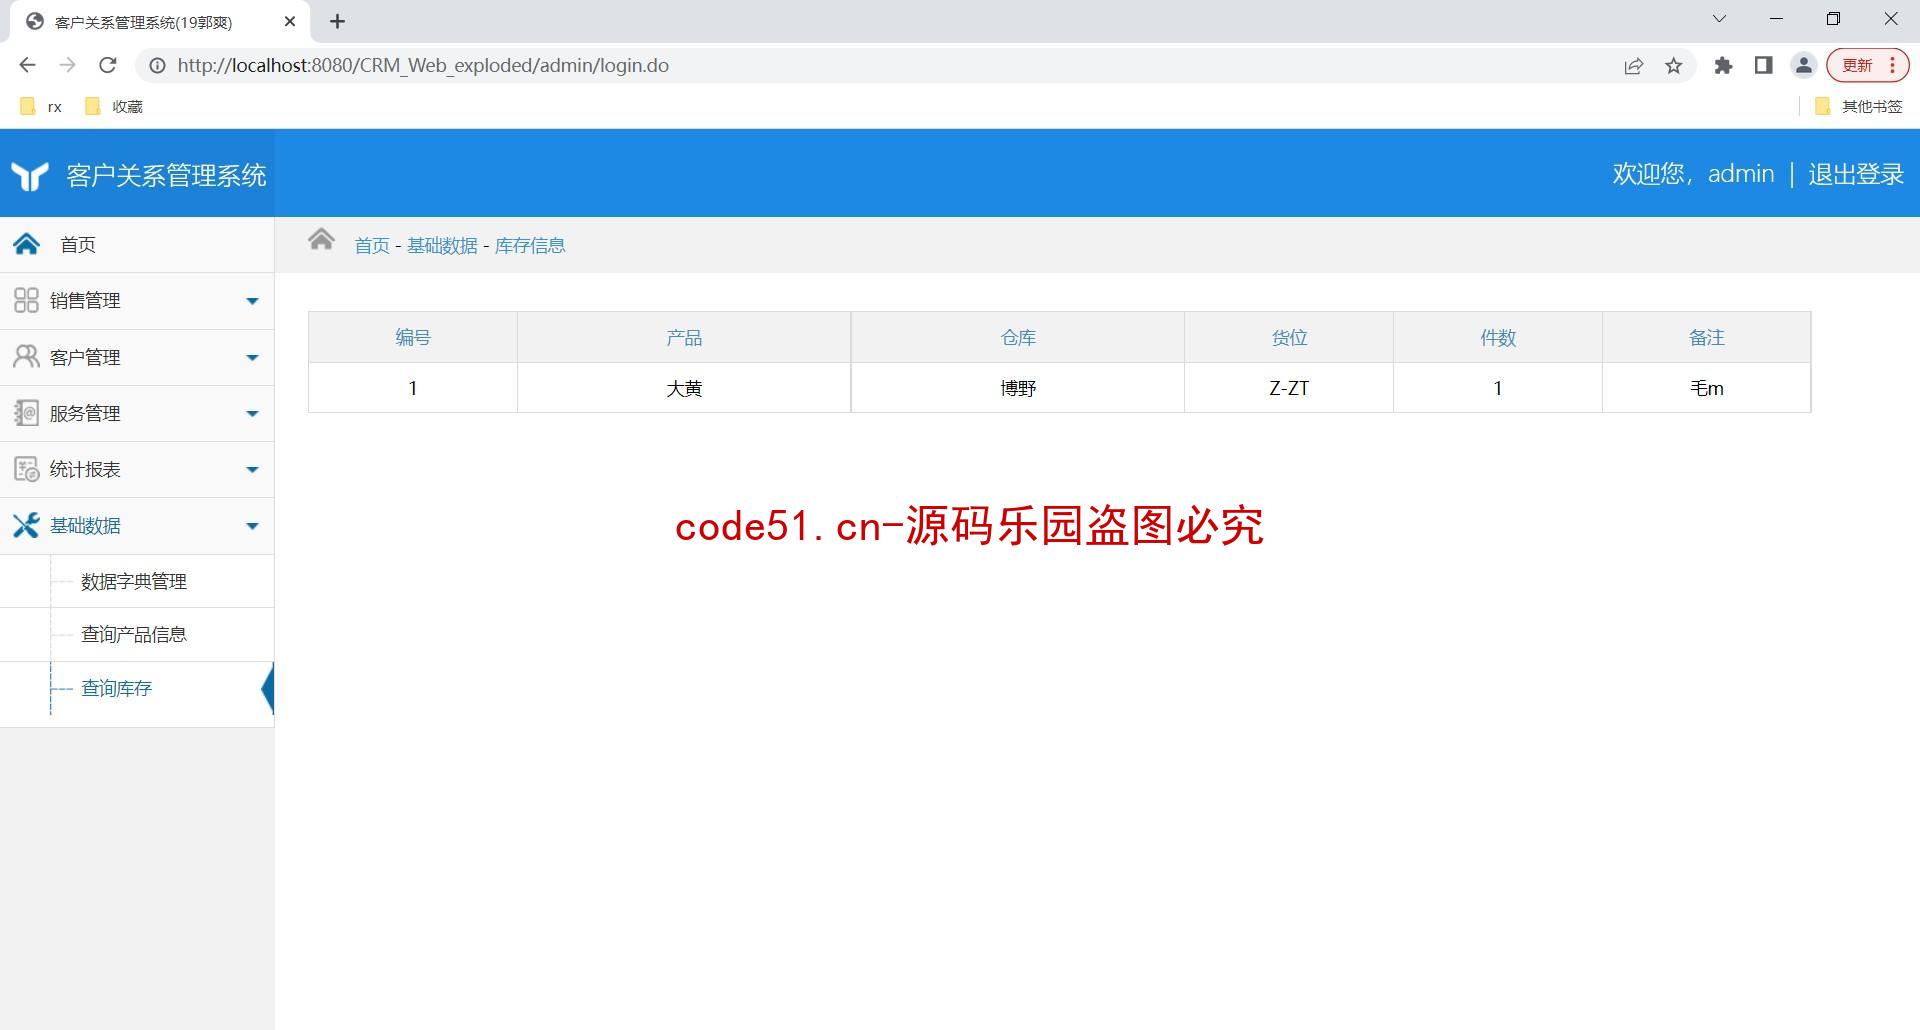Click the site information icon in address bar
The width and height of the screenshot is (1920, 1030).
157,65
